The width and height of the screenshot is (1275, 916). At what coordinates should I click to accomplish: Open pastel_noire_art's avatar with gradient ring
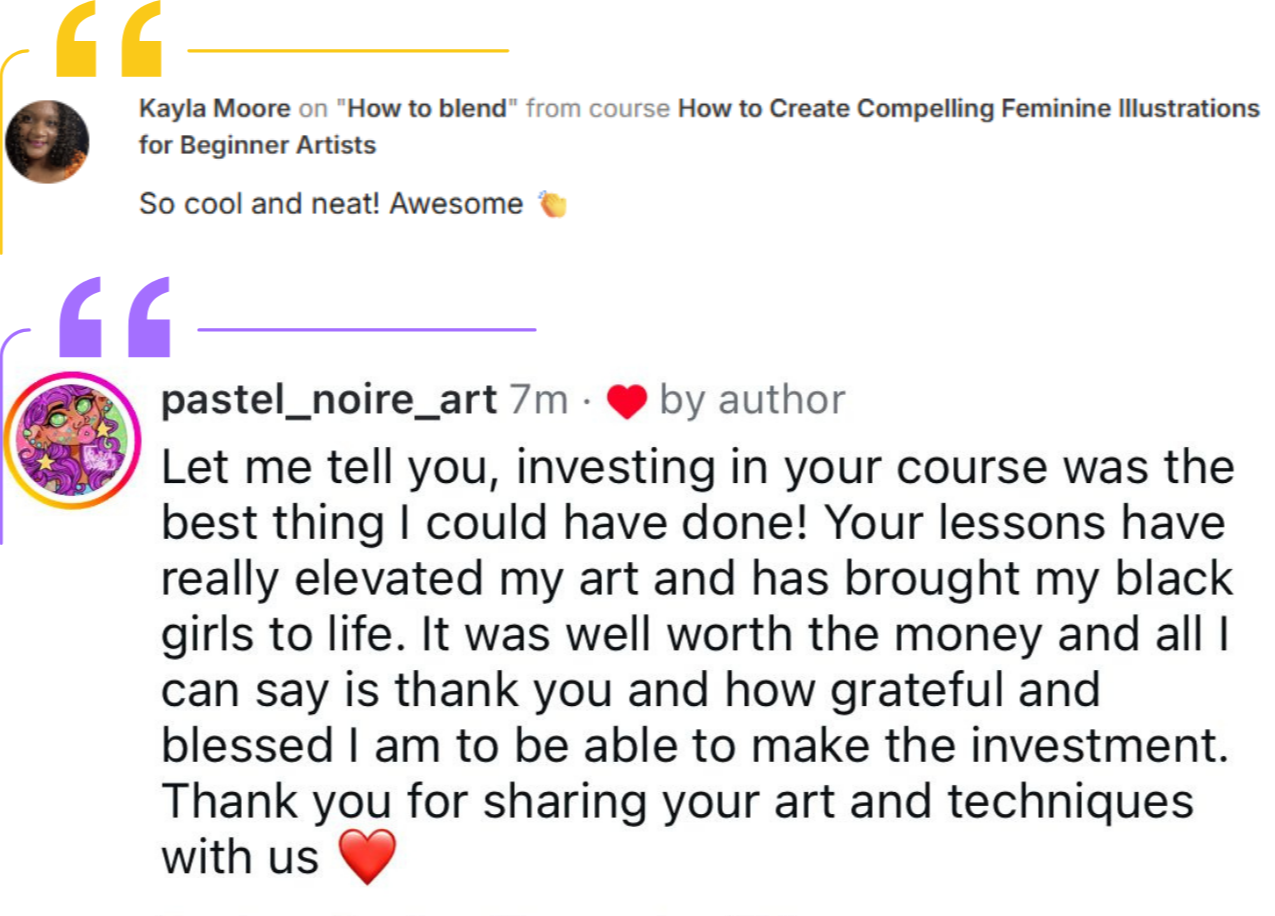tap(74, 440)
